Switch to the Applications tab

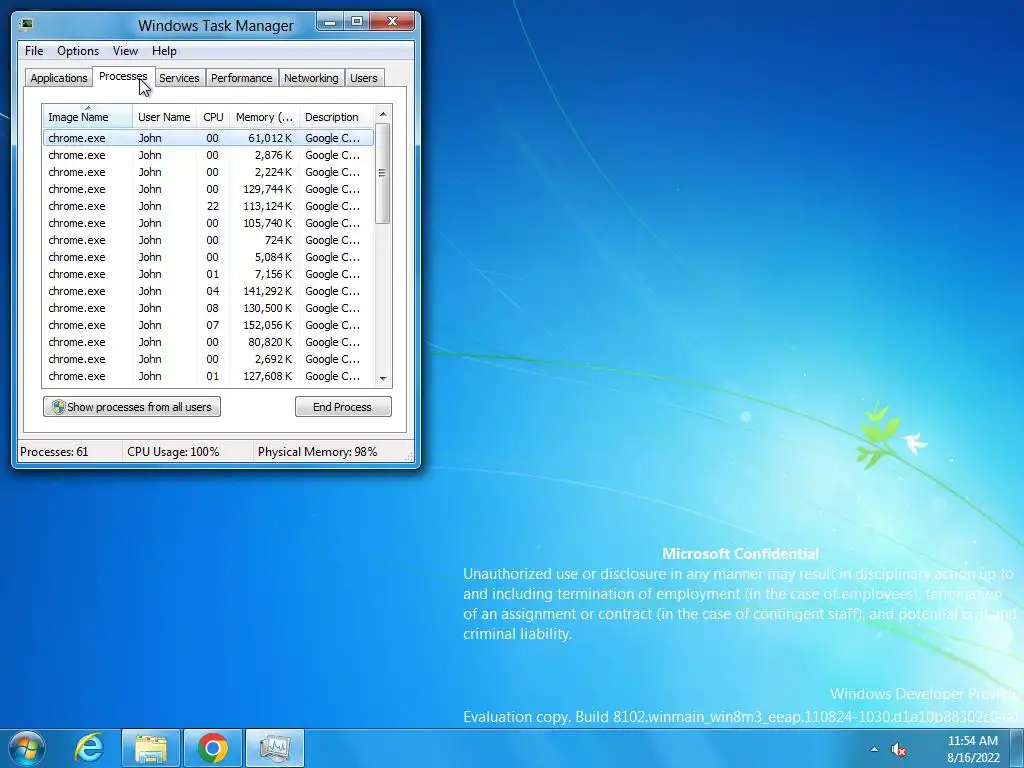[59, 78]
